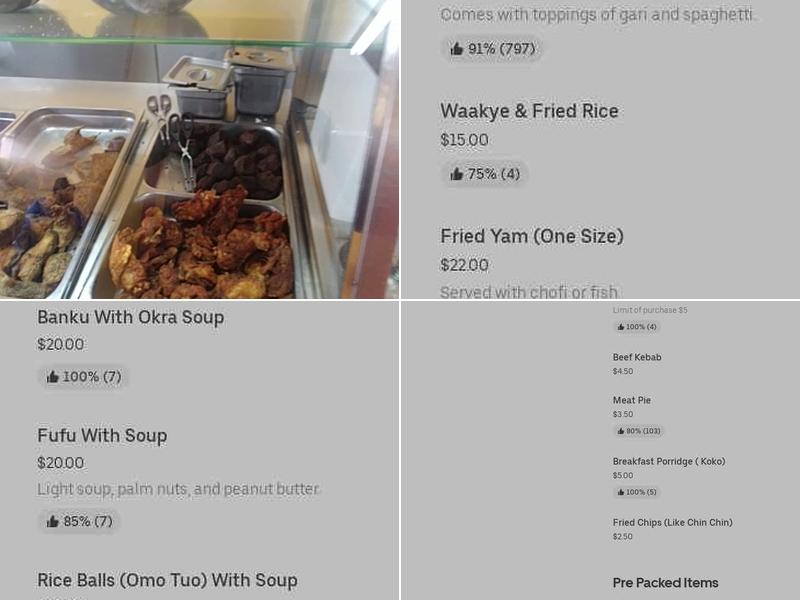This screenshot has width=800, height=600.
Task: Click the thumbs-up 91% (797) rating badge
Action: click(492, 48)
